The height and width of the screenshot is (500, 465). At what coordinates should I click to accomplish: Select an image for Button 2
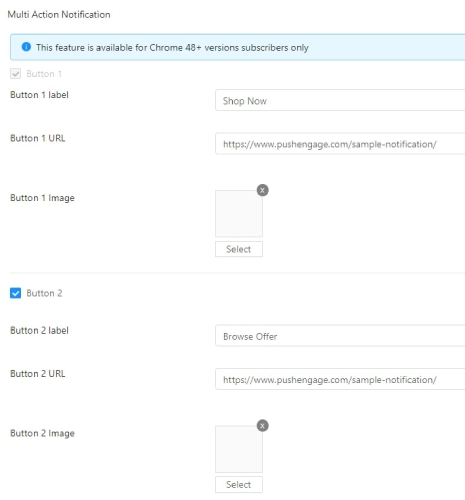[x=239, y=484]
